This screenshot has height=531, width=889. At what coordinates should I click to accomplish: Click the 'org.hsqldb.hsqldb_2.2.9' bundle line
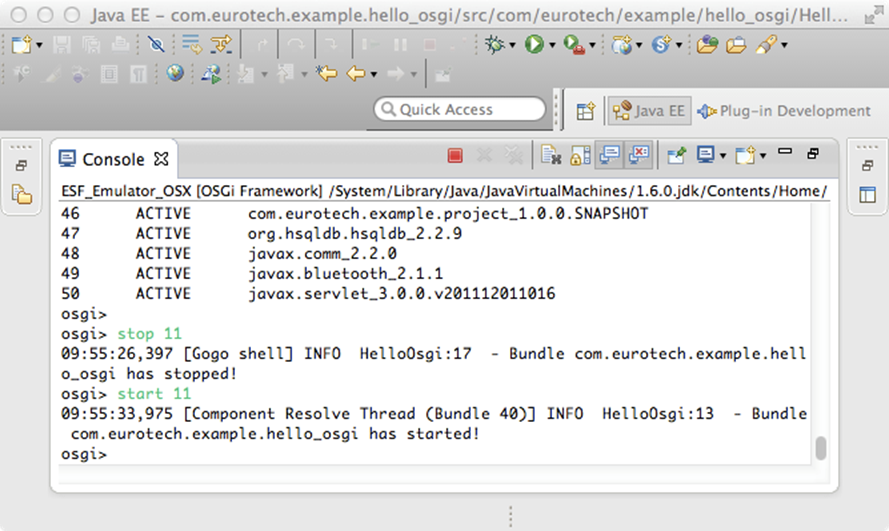pyautogui.click(x=354, y=233)
